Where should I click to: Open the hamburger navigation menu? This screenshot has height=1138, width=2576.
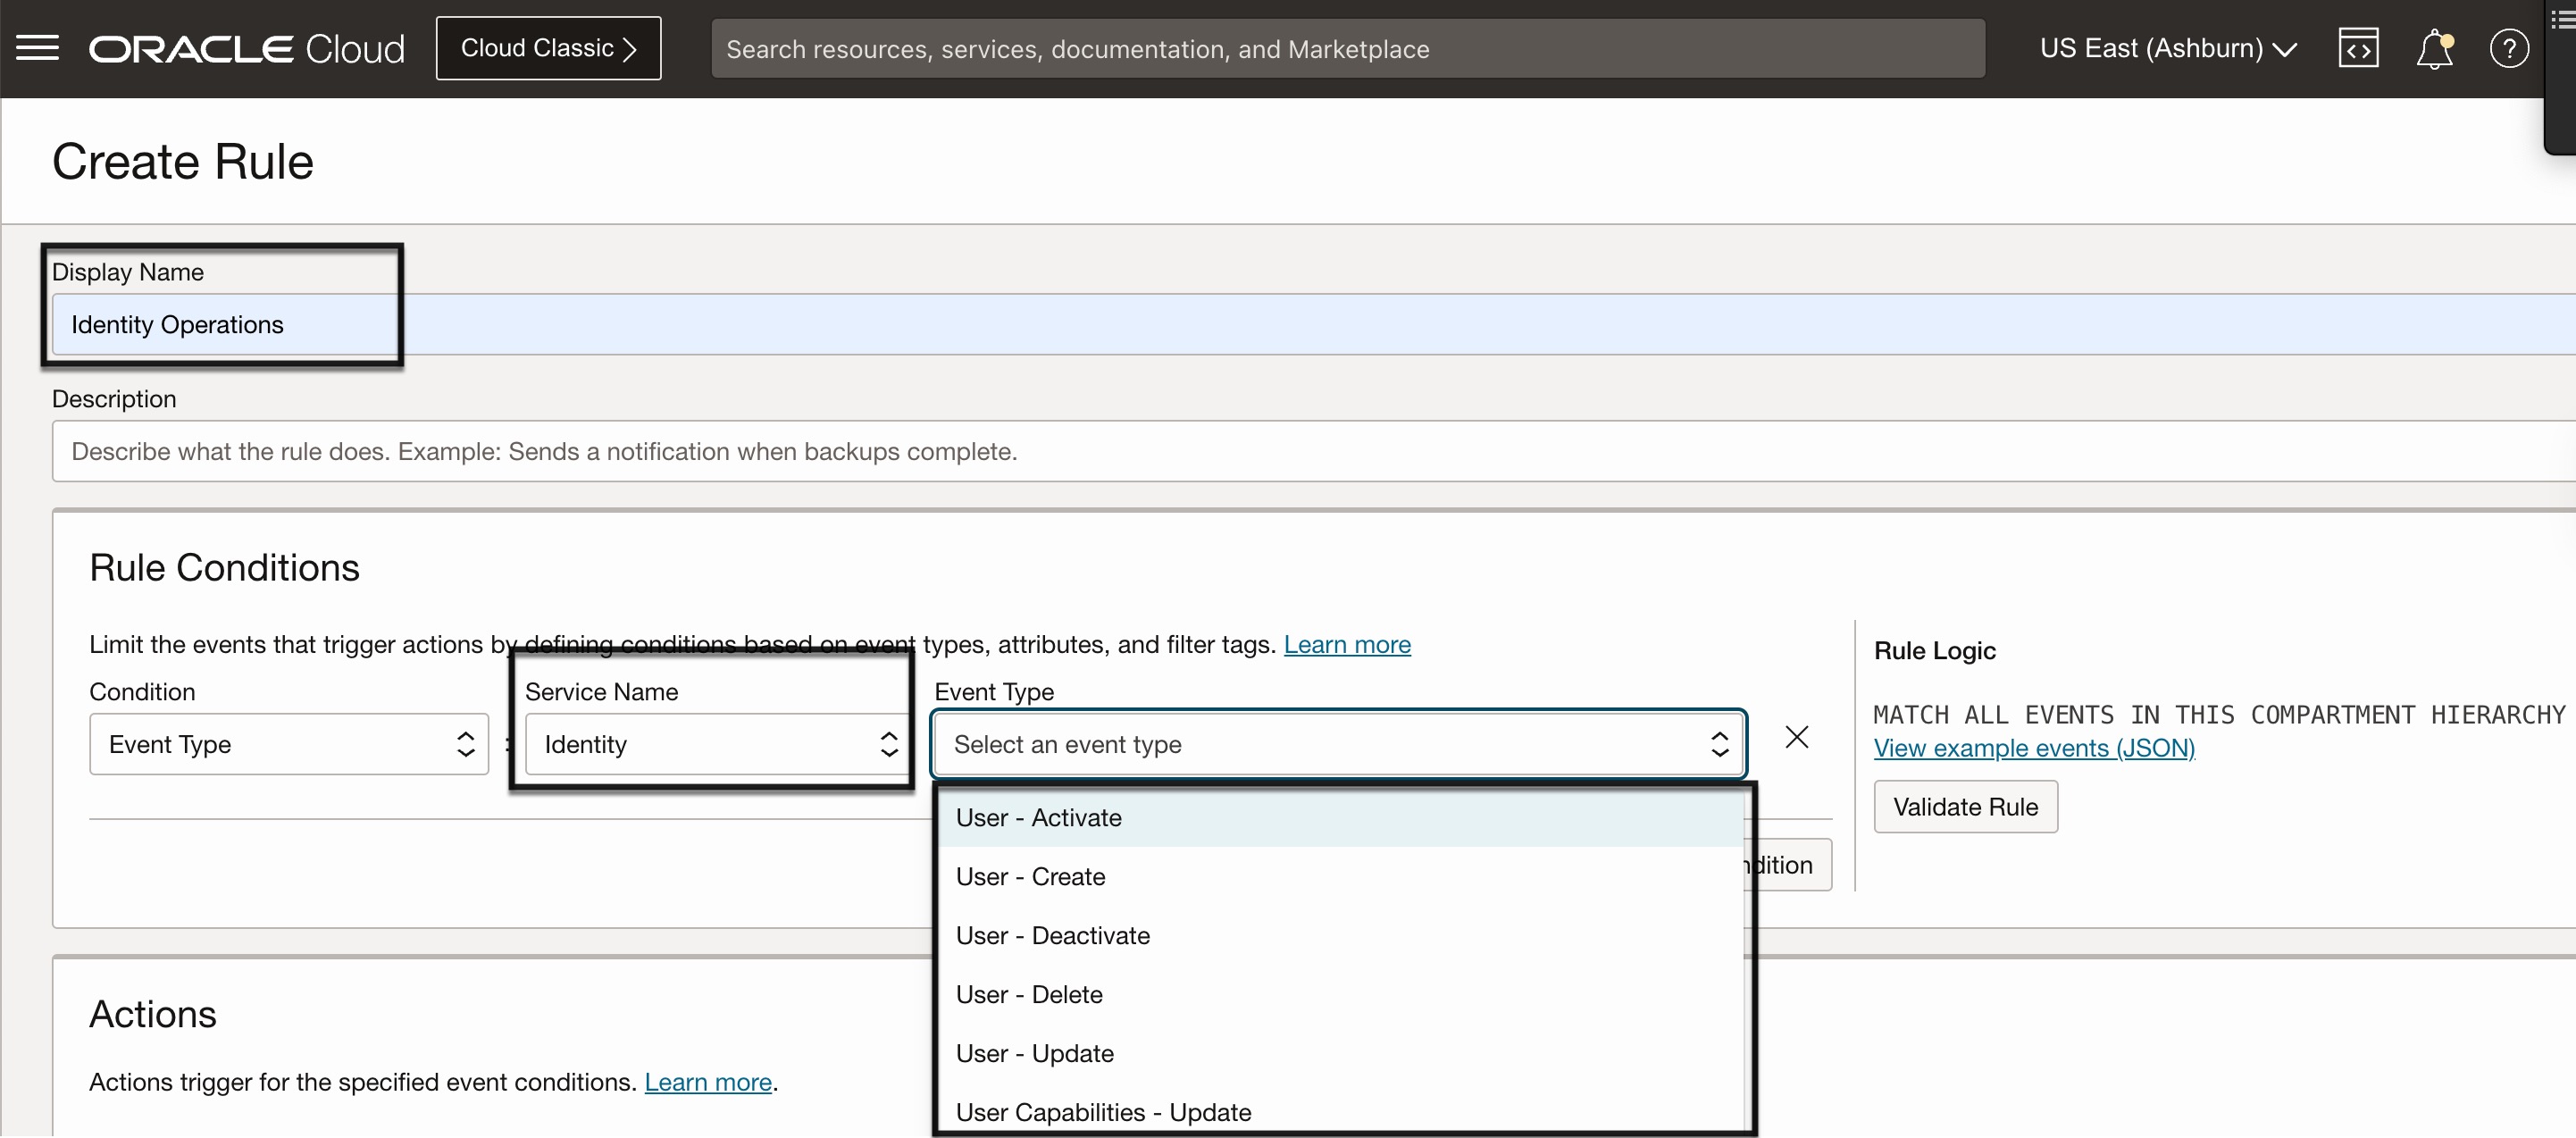click(37, 48)
